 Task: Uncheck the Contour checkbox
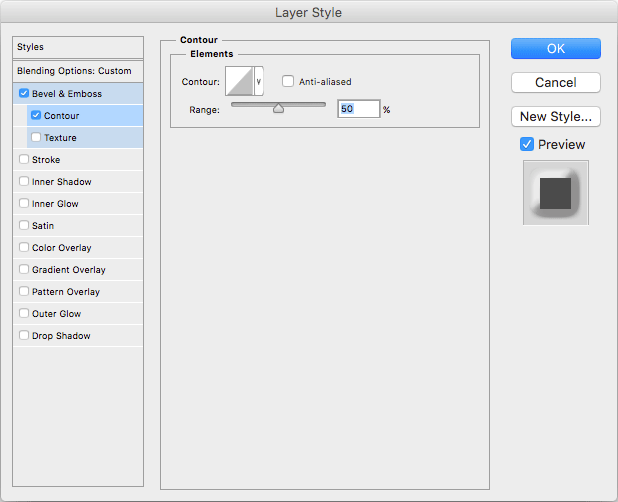click(x=36, y=115)
